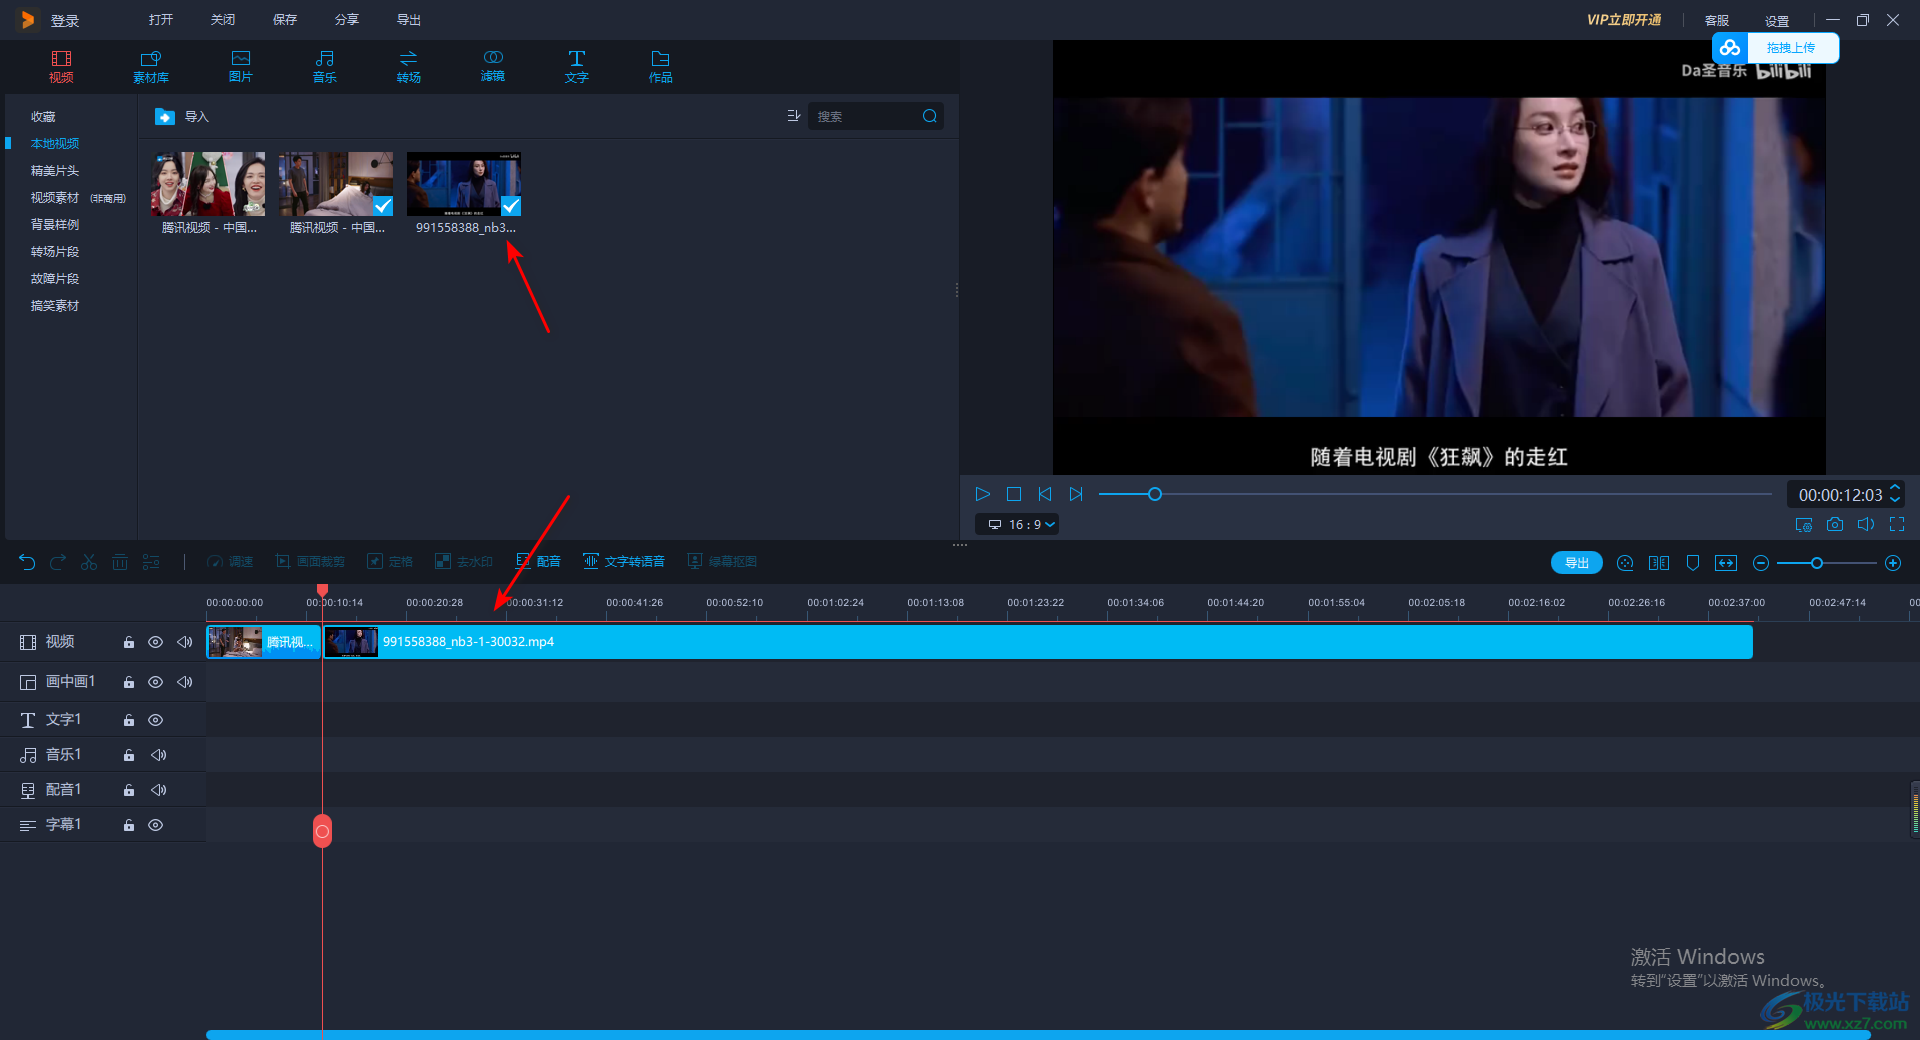Select 背景样例 in the sidebar
Image resolution: width=1920 pixels, height=1040 pixels.
coord(55,225)
